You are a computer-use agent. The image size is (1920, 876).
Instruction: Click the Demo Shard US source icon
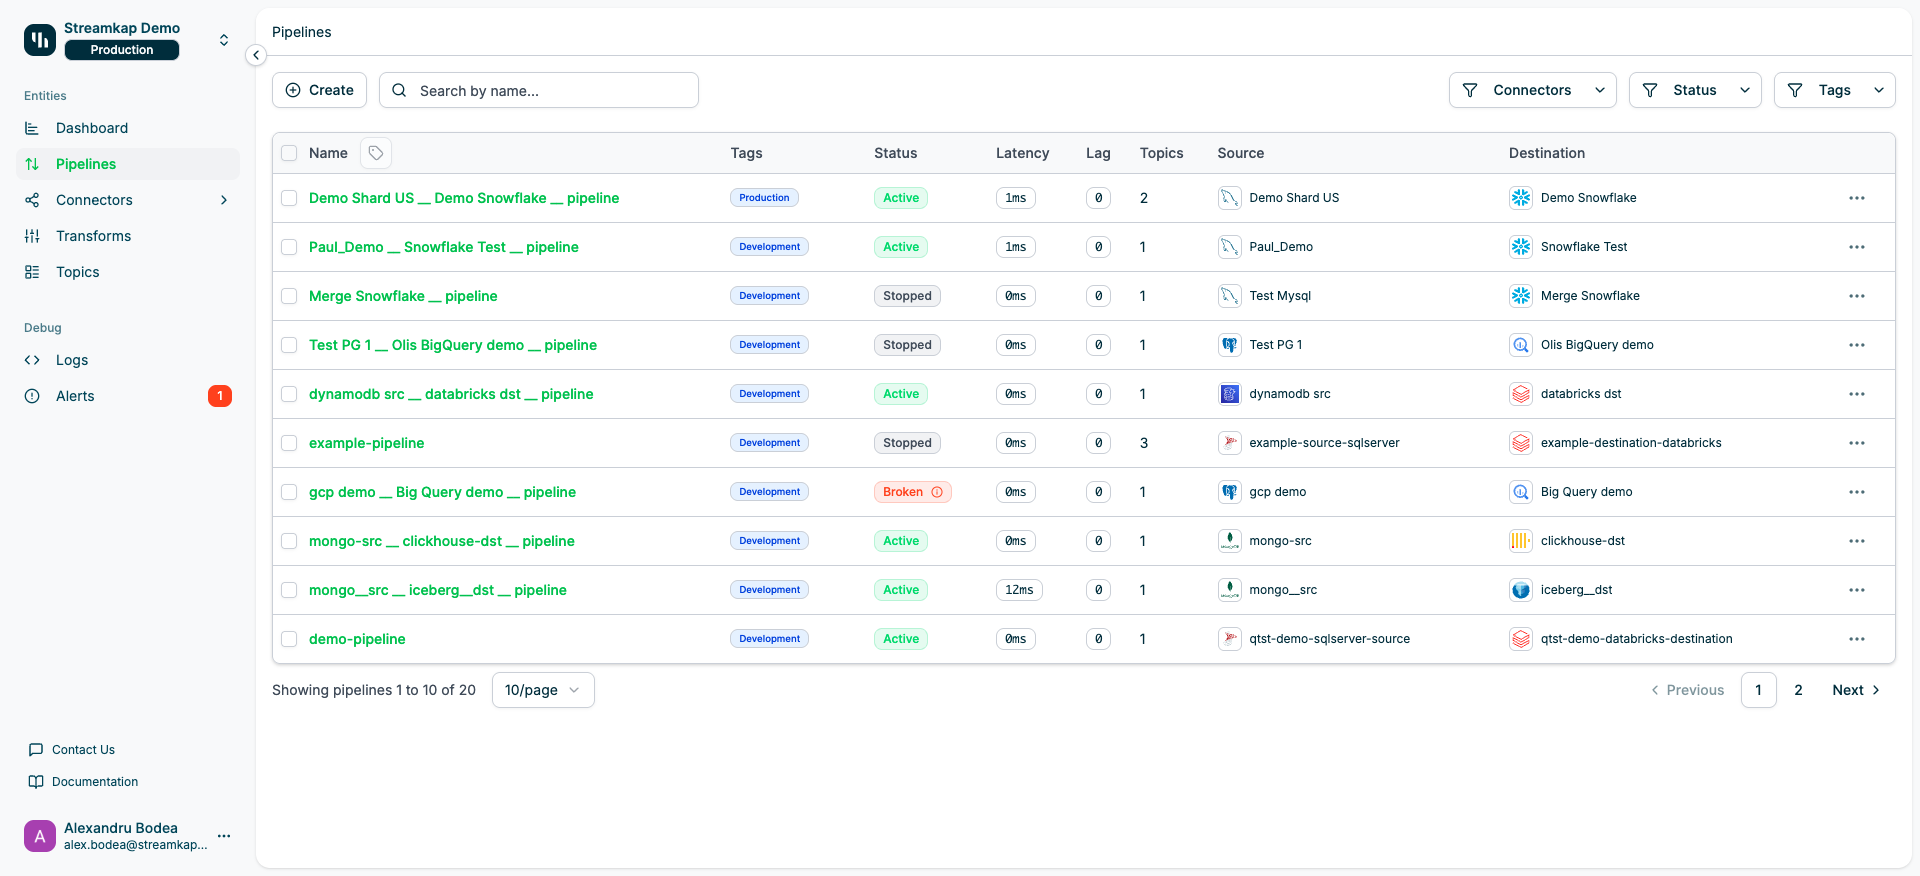point(1229,198)
